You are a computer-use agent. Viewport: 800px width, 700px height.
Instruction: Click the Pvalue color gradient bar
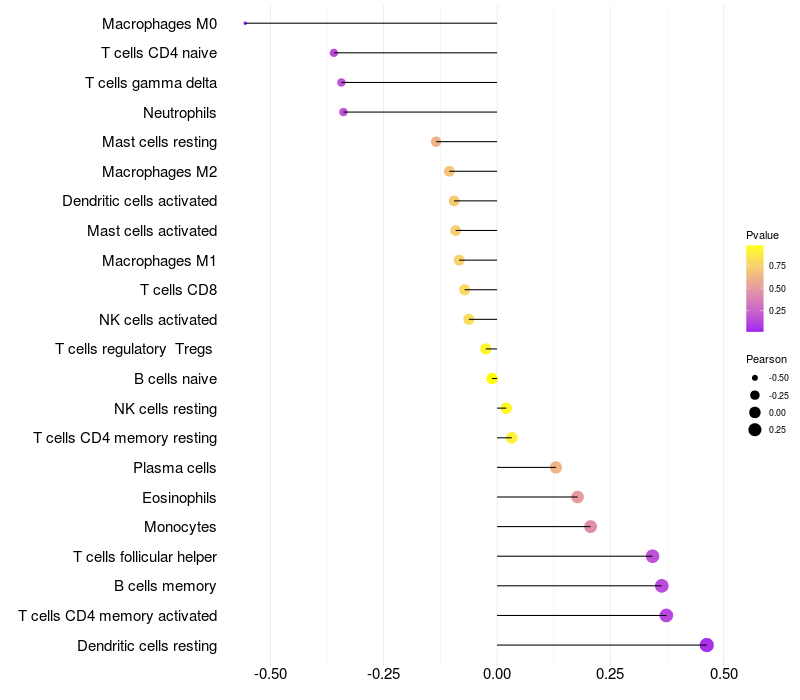(x=755, y=289)
